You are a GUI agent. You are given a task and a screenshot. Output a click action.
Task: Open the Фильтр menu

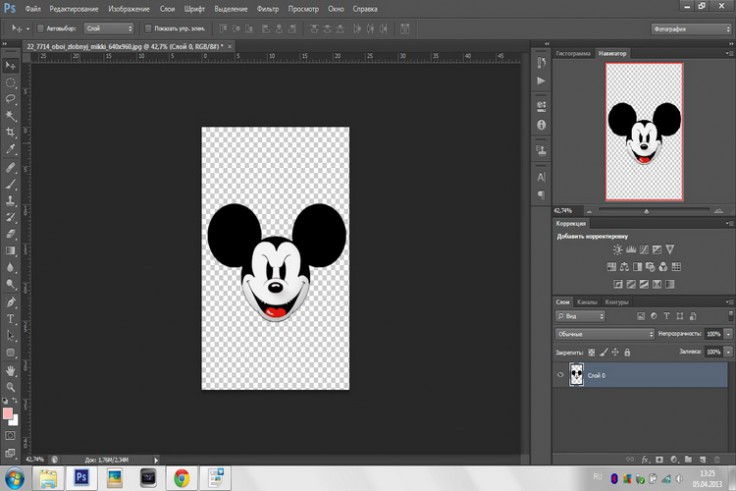(267, 8)
